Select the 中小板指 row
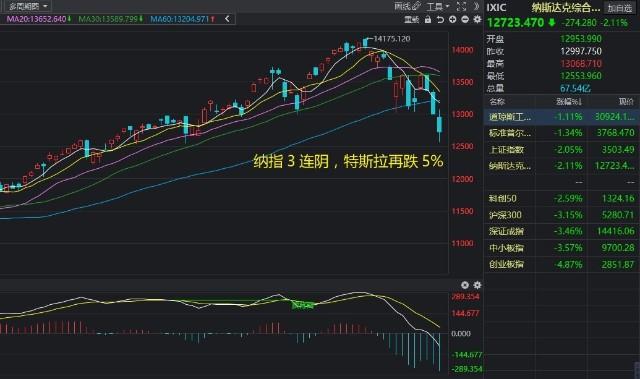 (562, 248)
